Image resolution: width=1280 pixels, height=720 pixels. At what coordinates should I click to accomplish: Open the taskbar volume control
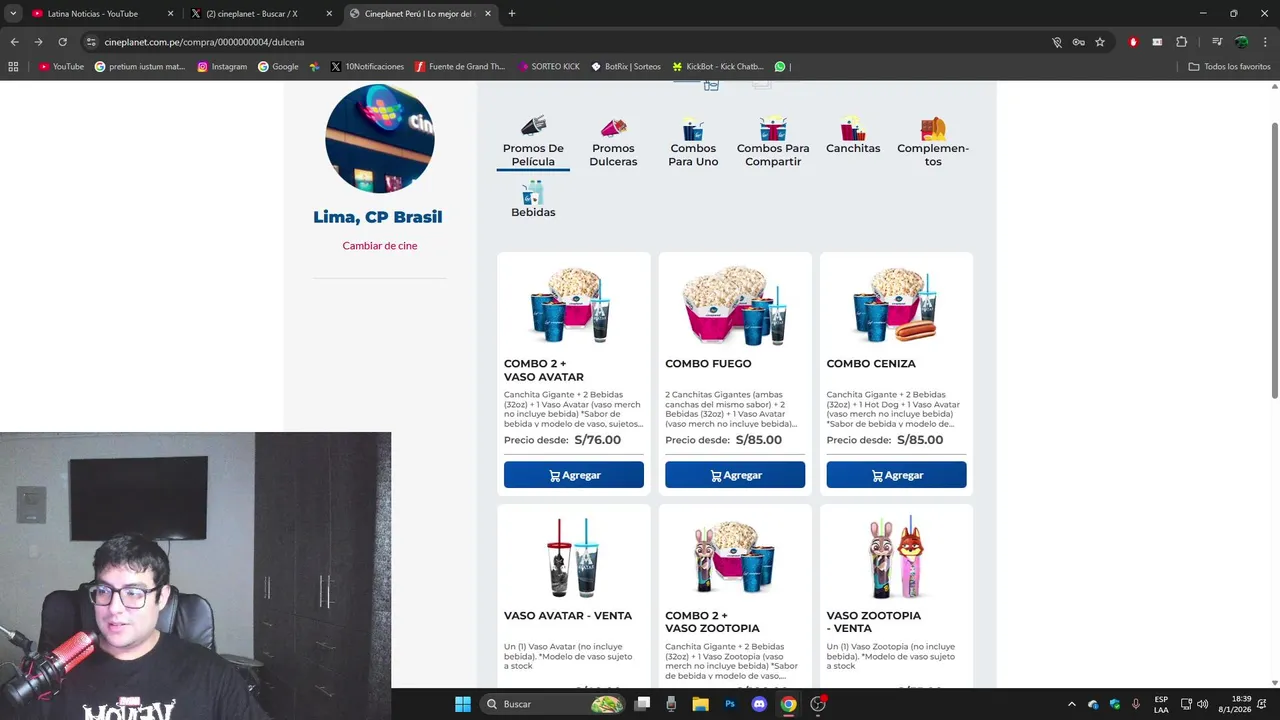(1203, 704)
